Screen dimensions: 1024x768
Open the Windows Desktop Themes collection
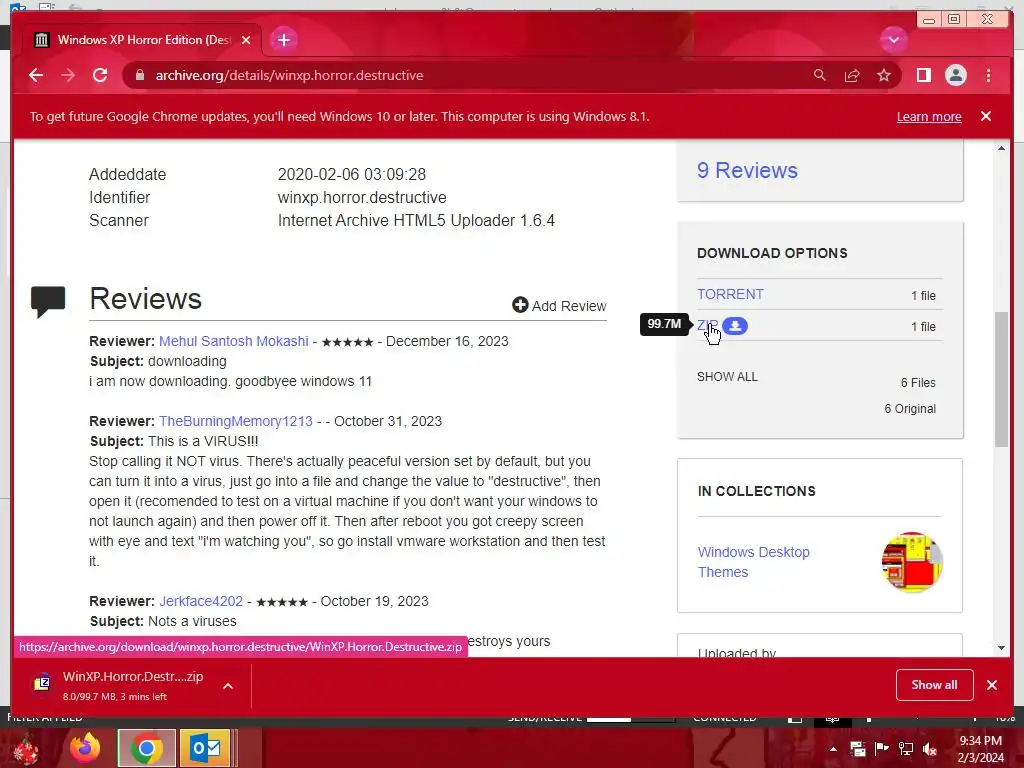click(754, 562)
